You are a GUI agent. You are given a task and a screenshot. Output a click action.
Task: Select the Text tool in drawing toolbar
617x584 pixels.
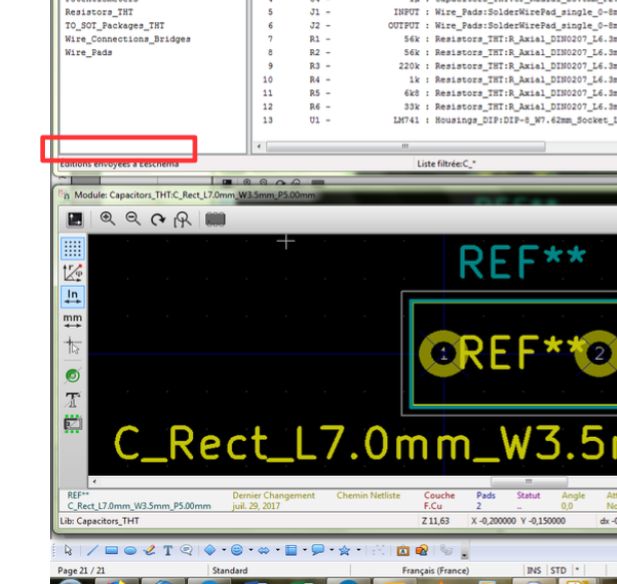click(x=168, y=550)
